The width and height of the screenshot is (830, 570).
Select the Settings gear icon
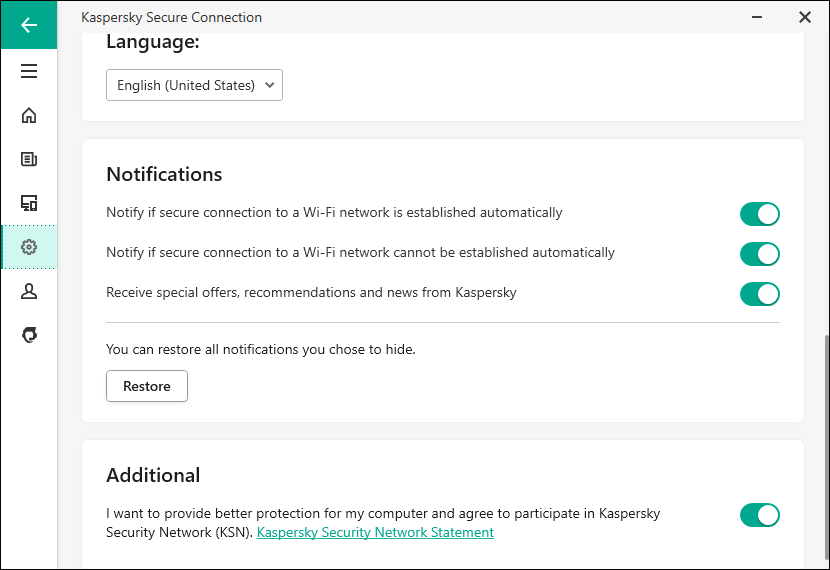click(29, 247)
